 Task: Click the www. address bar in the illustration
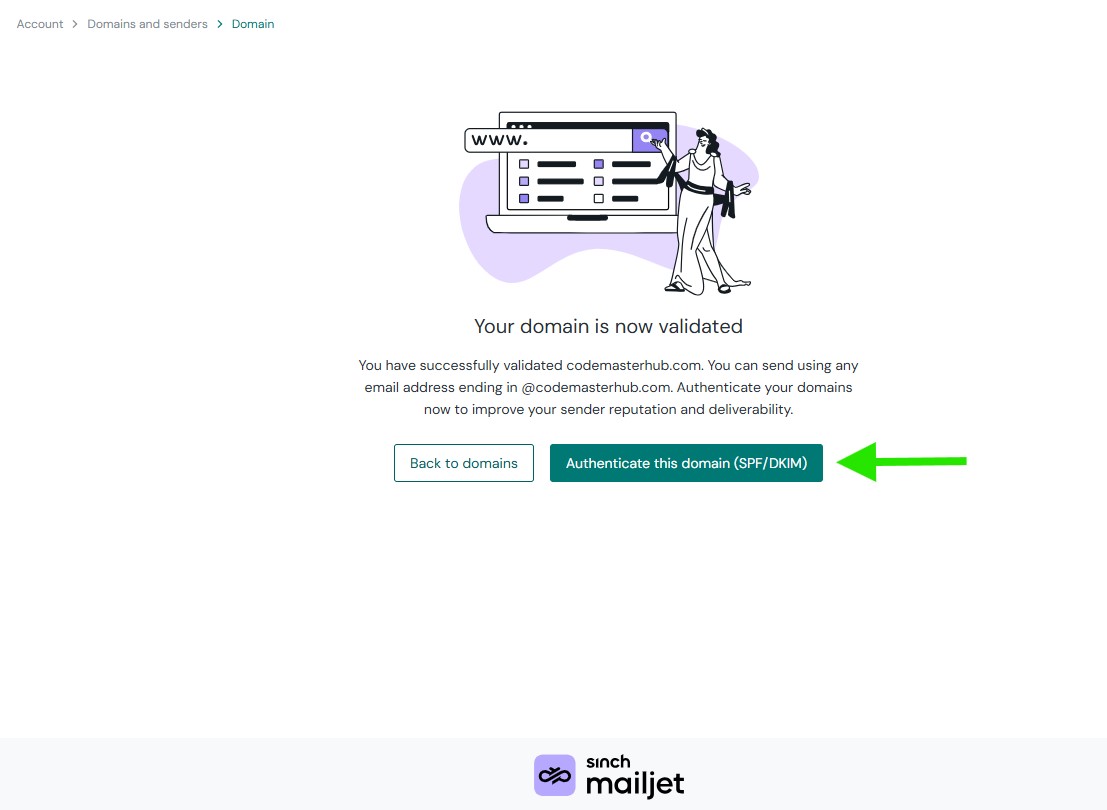click(549, 140)
